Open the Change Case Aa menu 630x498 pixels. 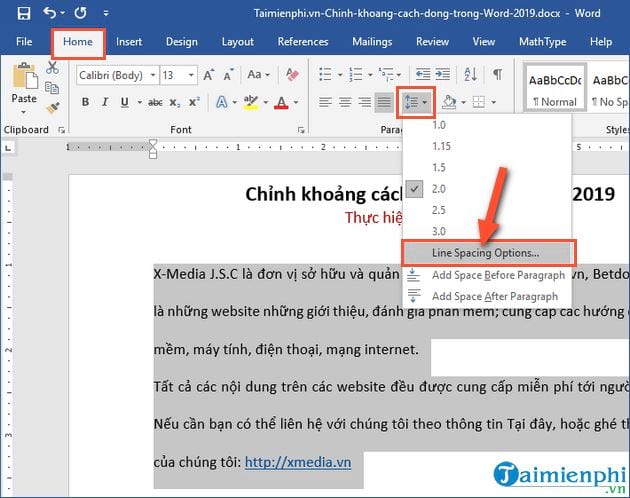click(258, 75)
